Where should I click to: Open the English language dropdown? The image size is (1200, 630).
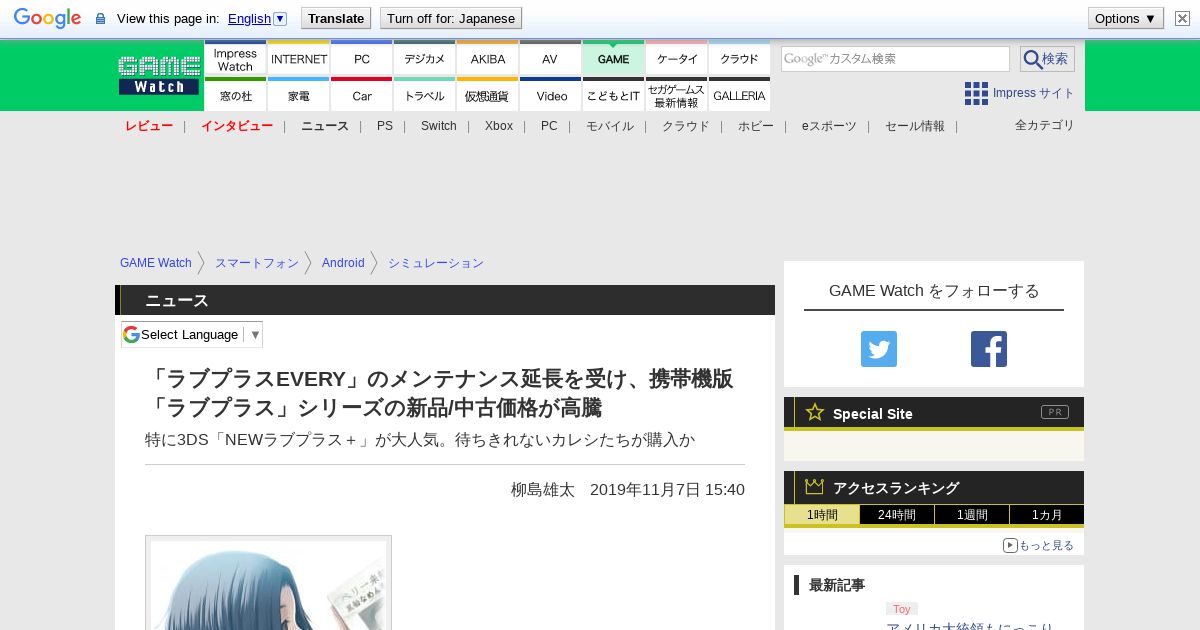pyautogui.click(x=257, y=18)
